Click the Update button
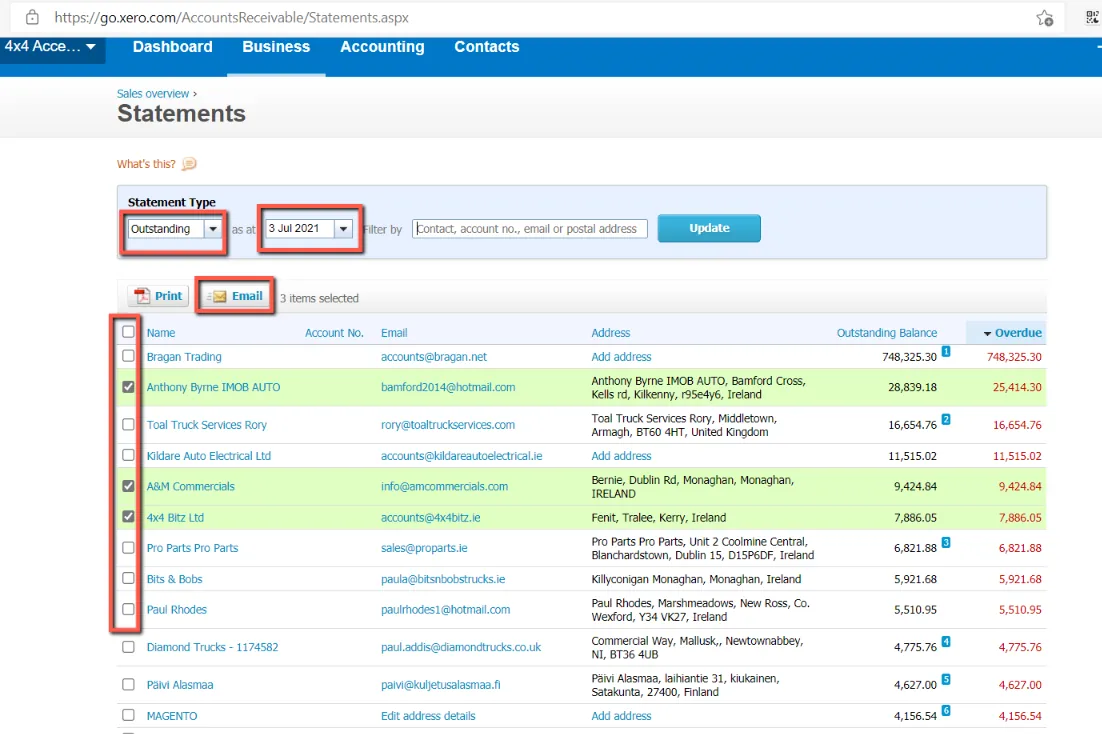The image size is (1102, 734). [709, 228]
